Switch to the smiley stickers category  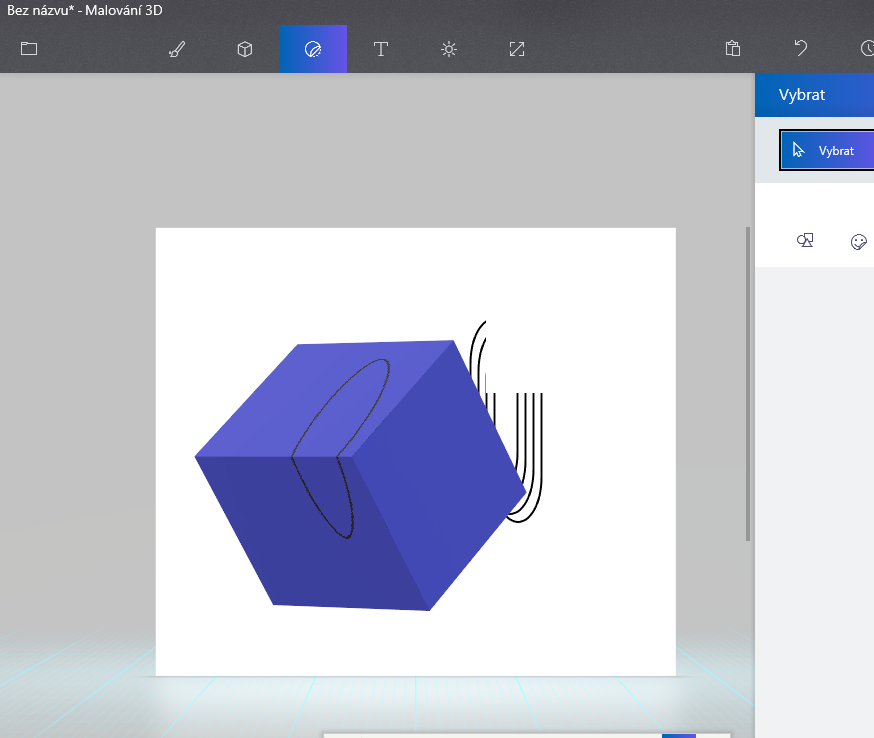pos(859,241)
